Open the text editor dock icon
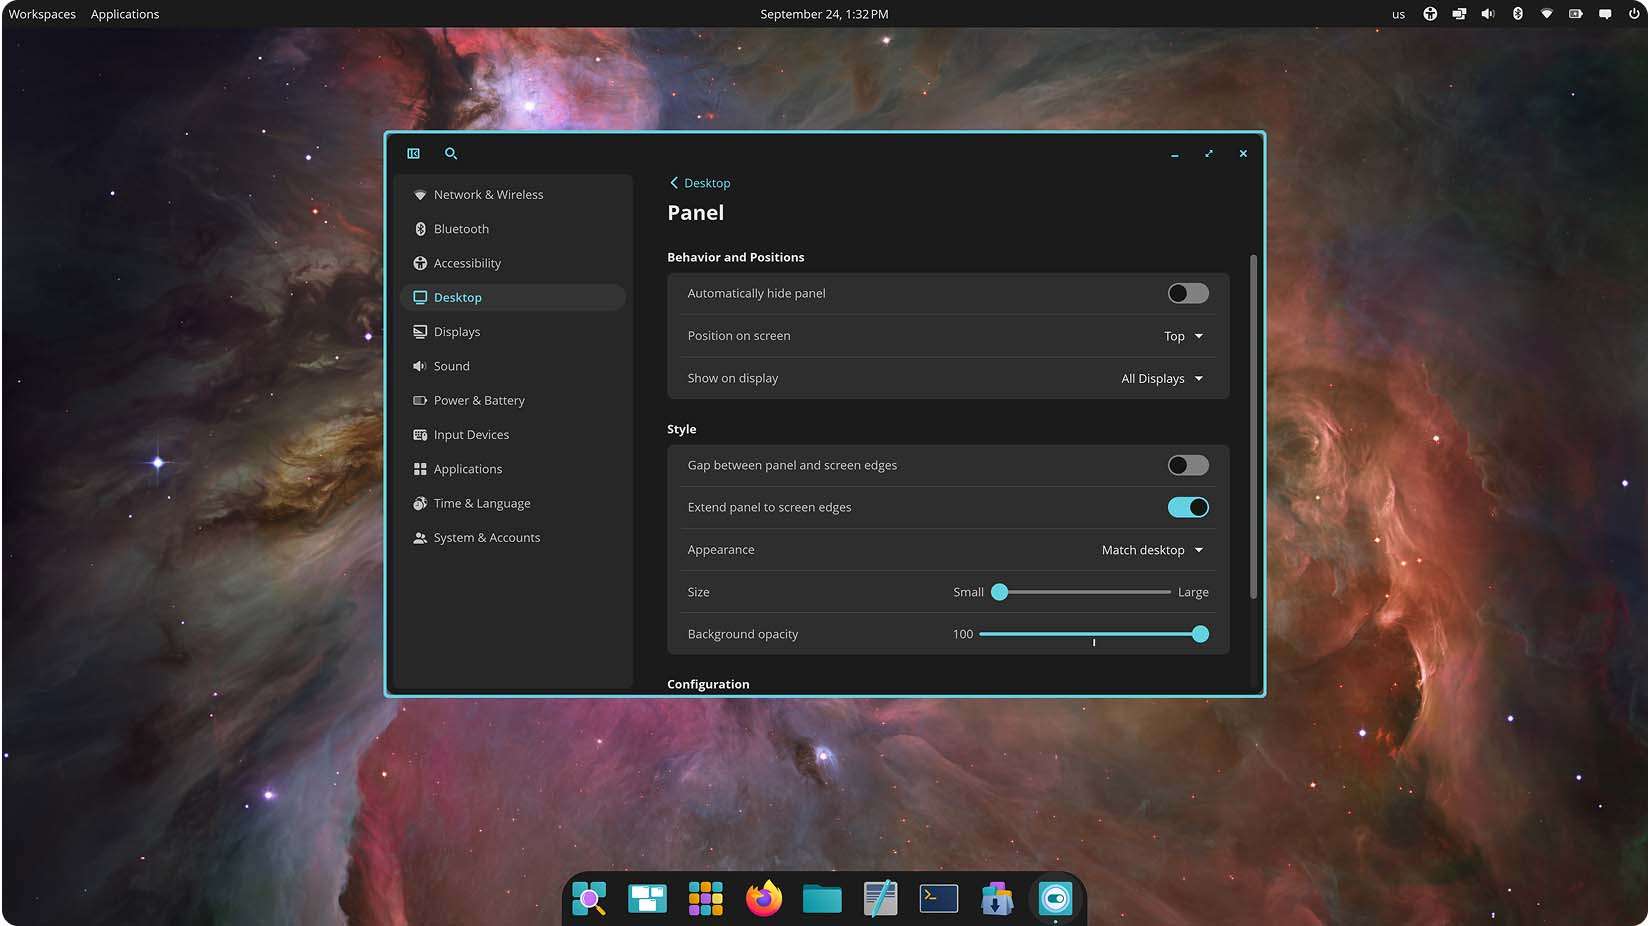This screenshot has width=1651, height=926. 880,899
